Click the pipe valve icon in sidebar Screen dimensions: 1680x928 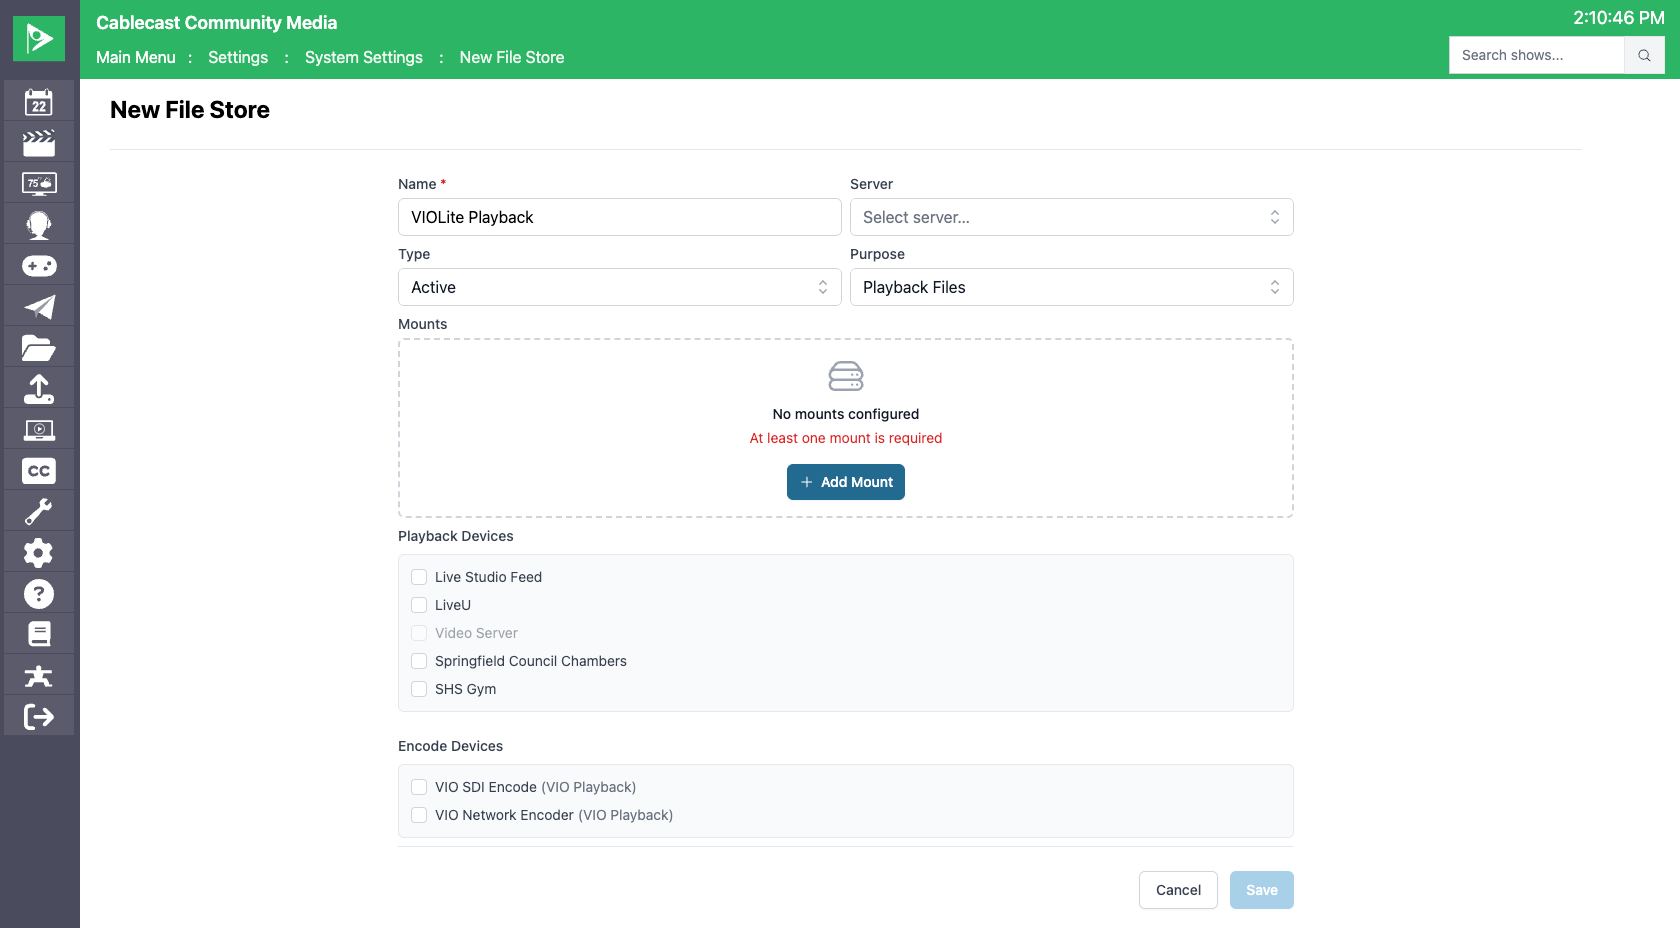(x=39, y=676)
